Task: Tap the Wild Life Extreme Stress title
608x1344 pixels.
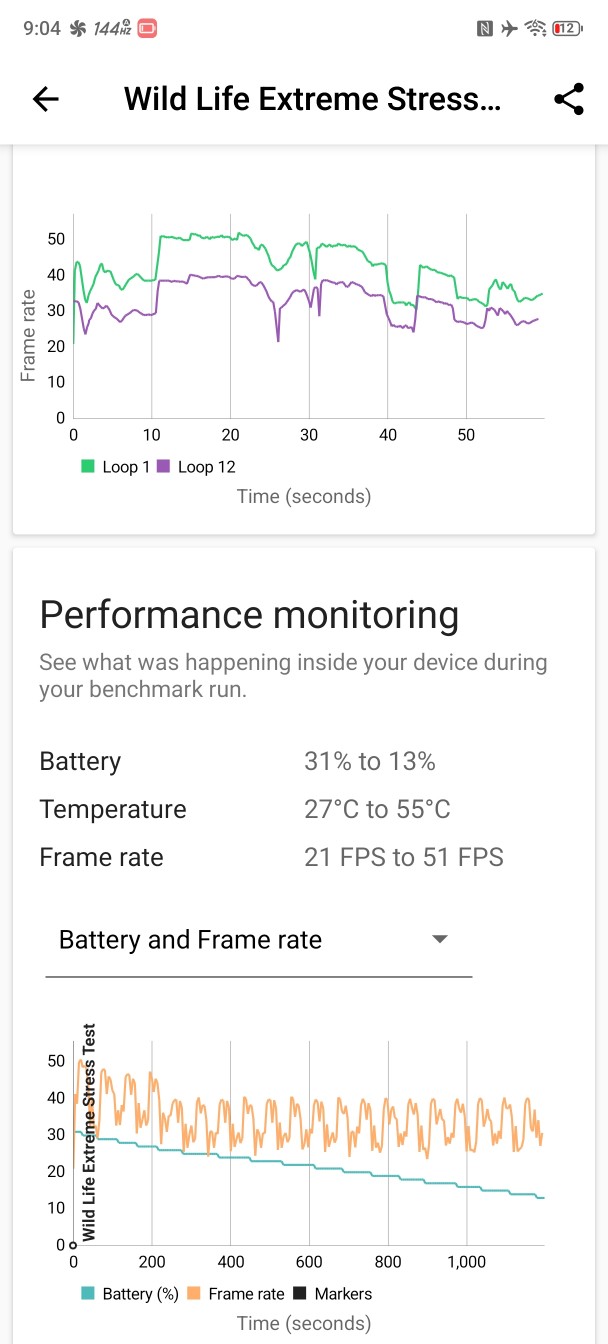Action: (311, 99)
